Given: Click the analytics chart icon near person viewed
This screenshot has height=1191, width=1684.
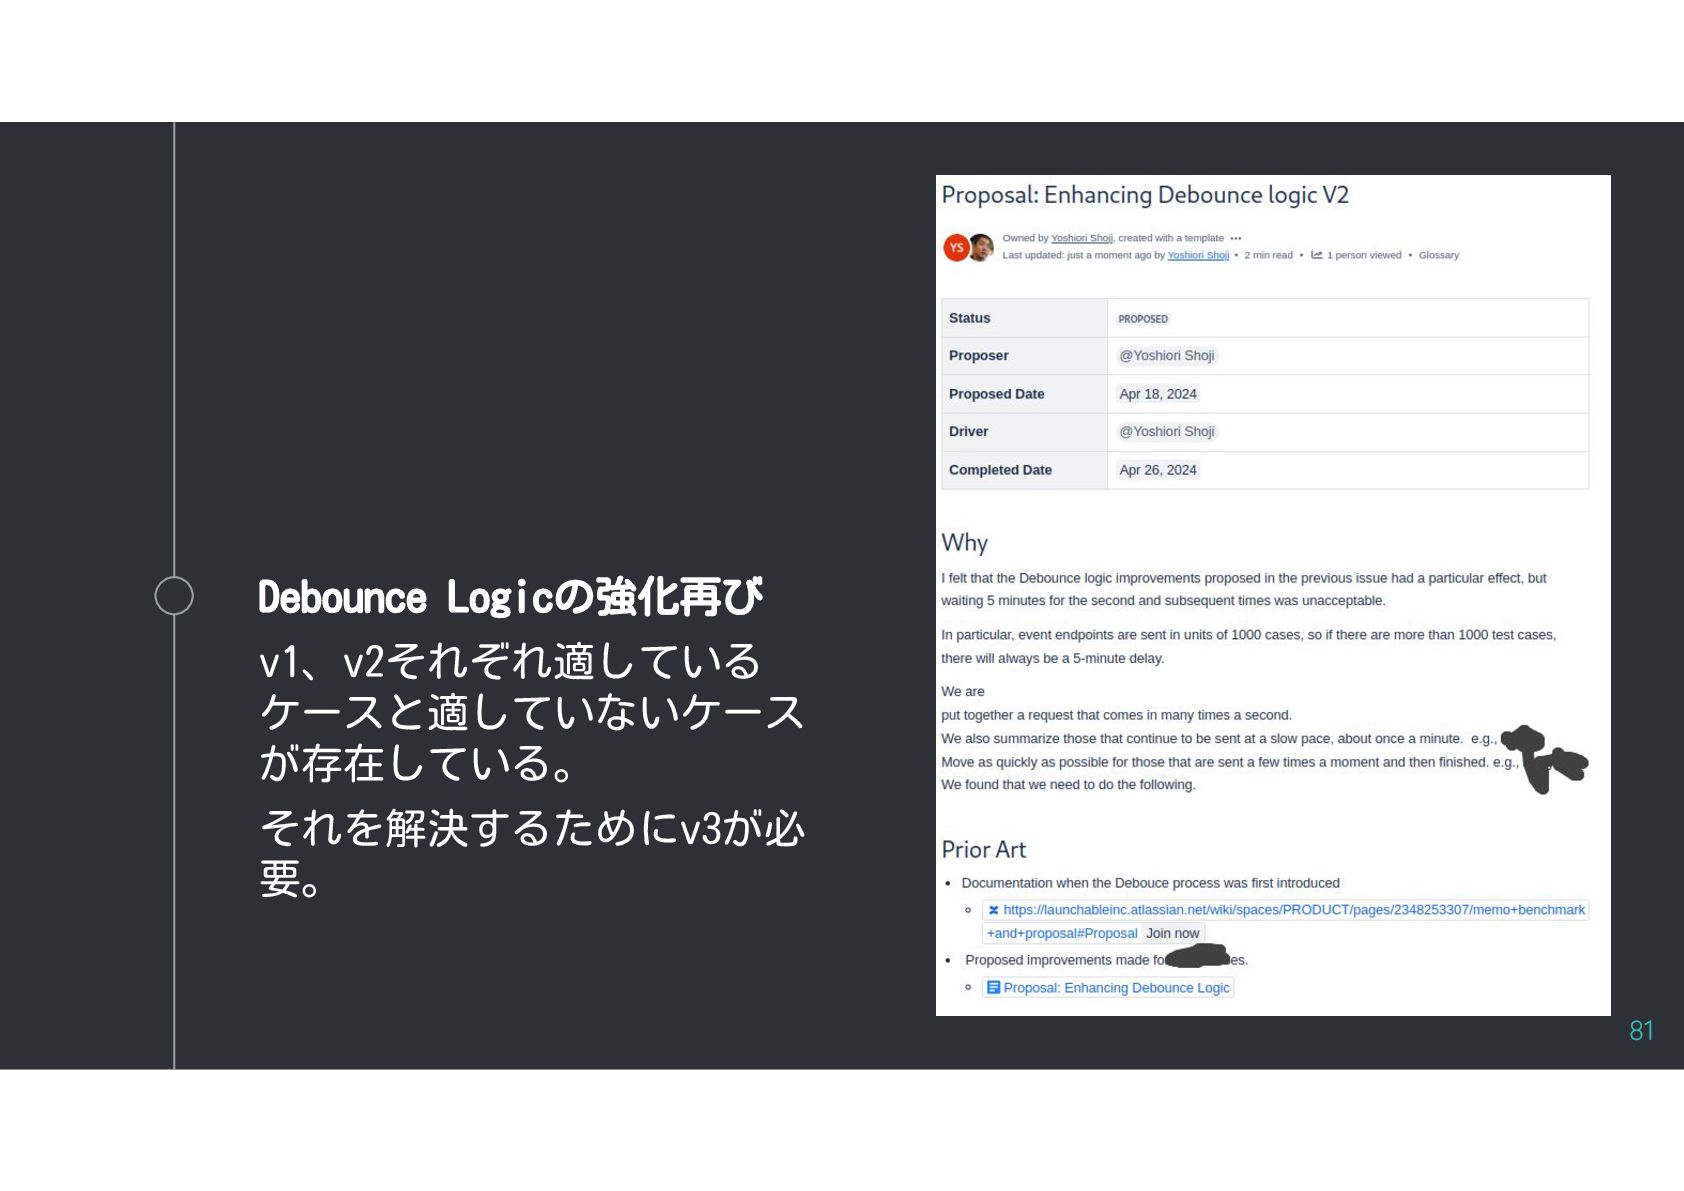Looking at the screenshot, I should pos(1317,255).
